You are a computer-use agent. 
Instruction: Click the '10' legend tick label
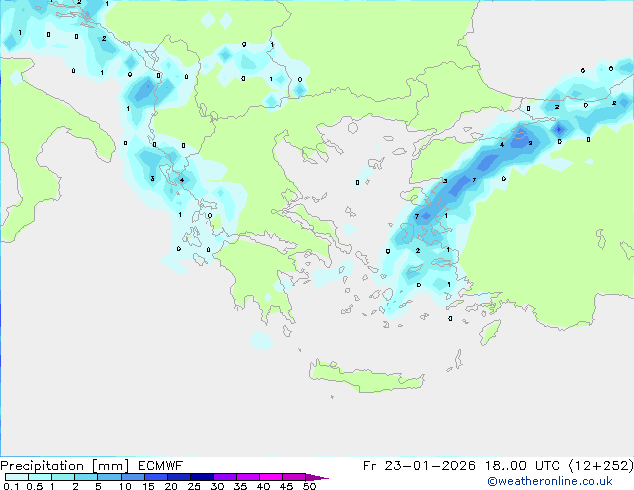[125, 486]
